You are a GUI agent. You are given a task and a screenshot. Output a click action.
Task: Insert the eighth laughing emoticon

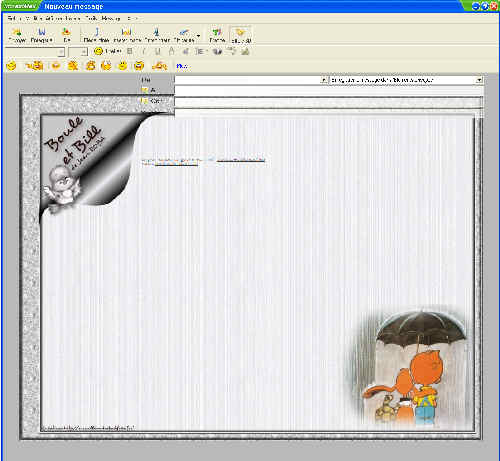point(139,66)
